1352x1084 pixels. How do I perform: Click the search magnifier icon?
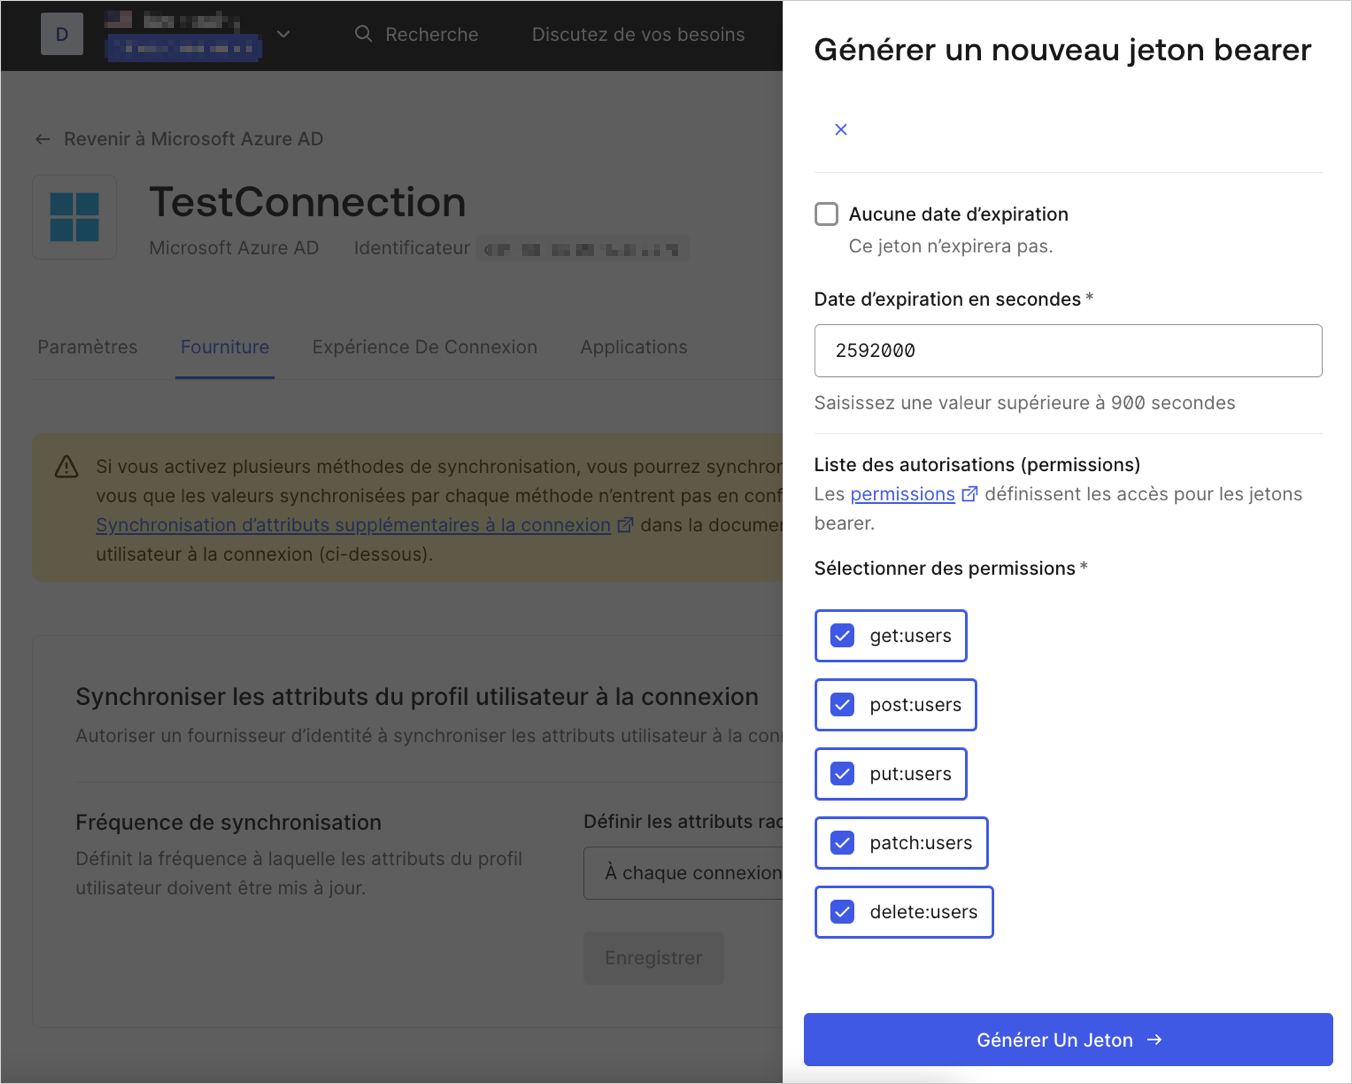tap(362, 34)
